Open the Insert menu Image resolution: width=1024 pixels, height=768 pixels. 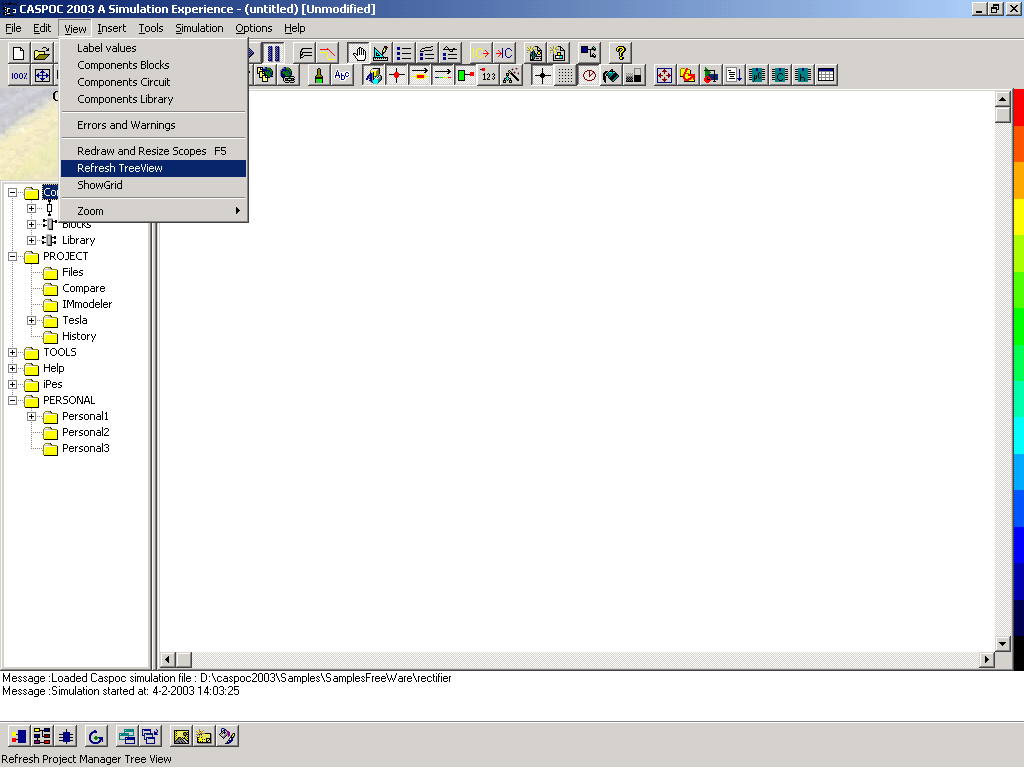coord(112,28)
